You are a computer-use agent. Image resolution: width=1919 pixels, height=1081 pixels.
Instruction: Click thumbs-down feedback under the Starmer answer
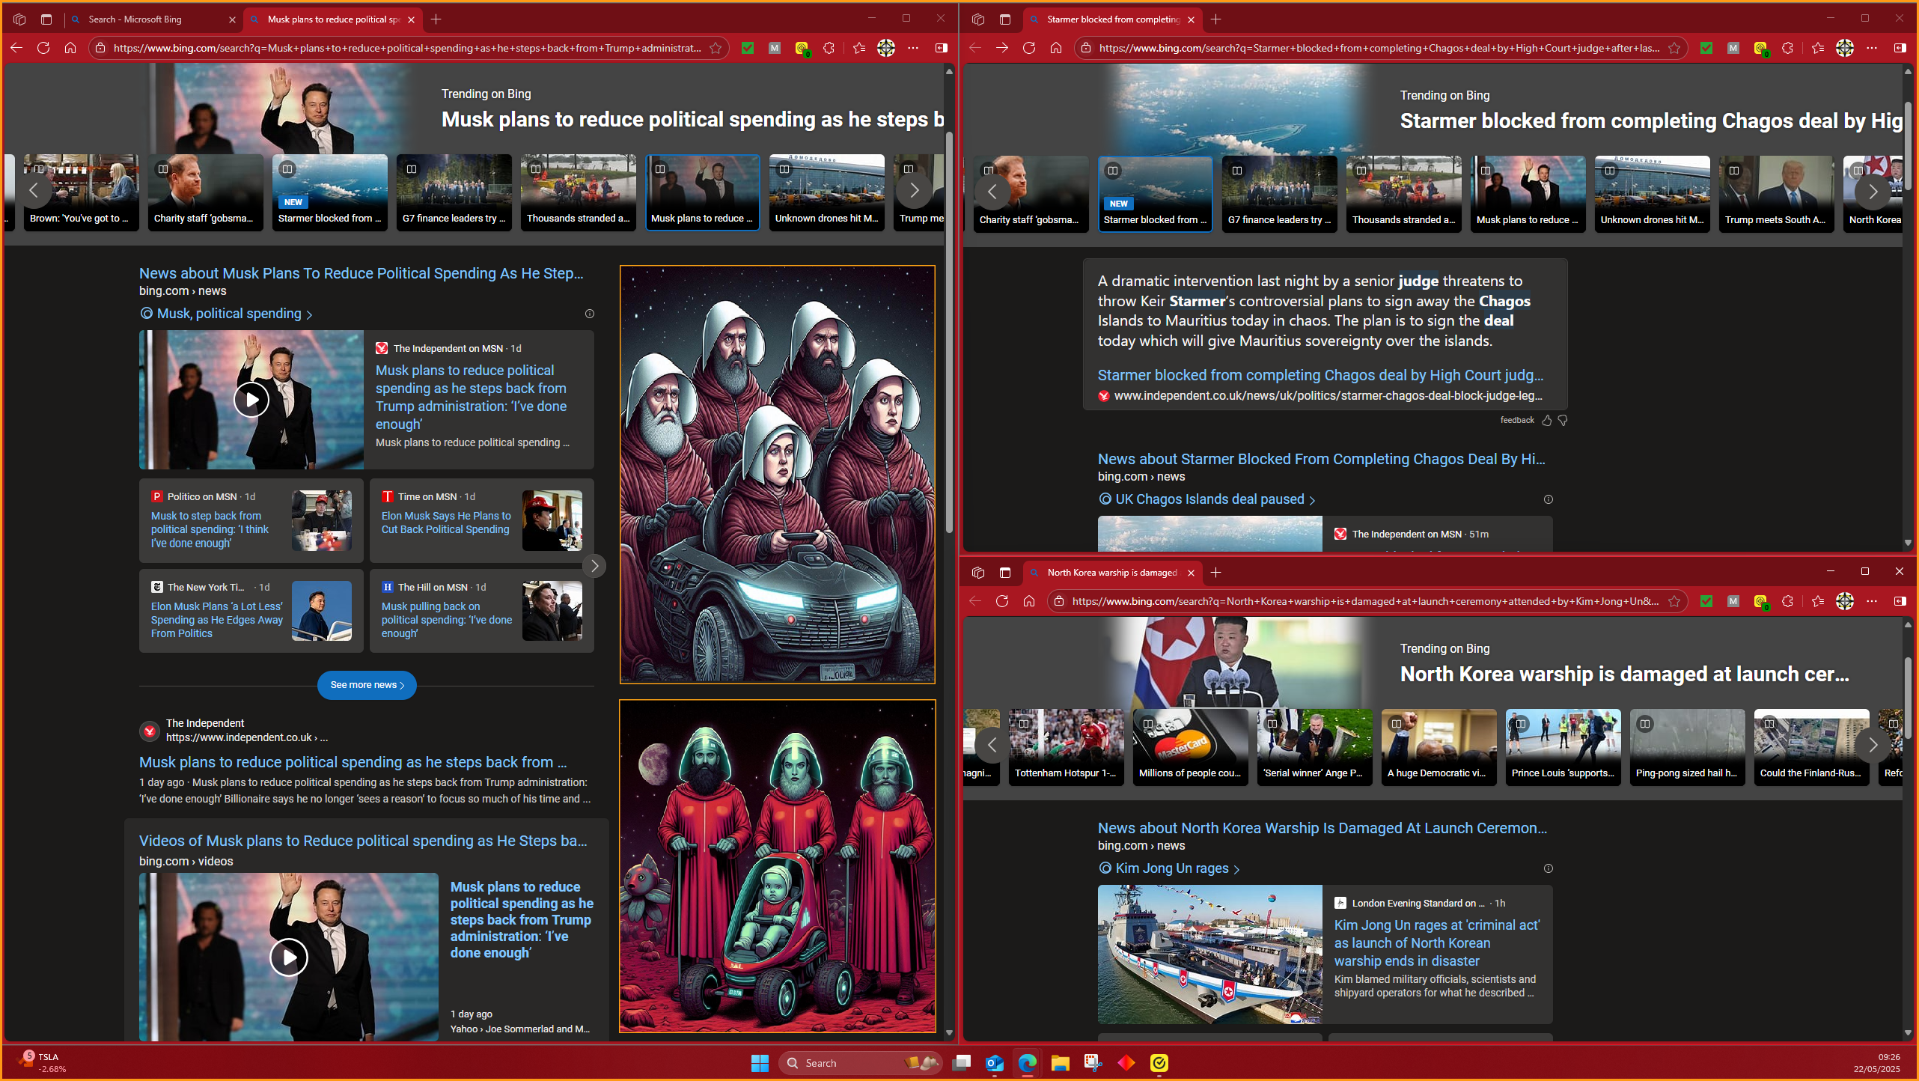[1563, 420]
